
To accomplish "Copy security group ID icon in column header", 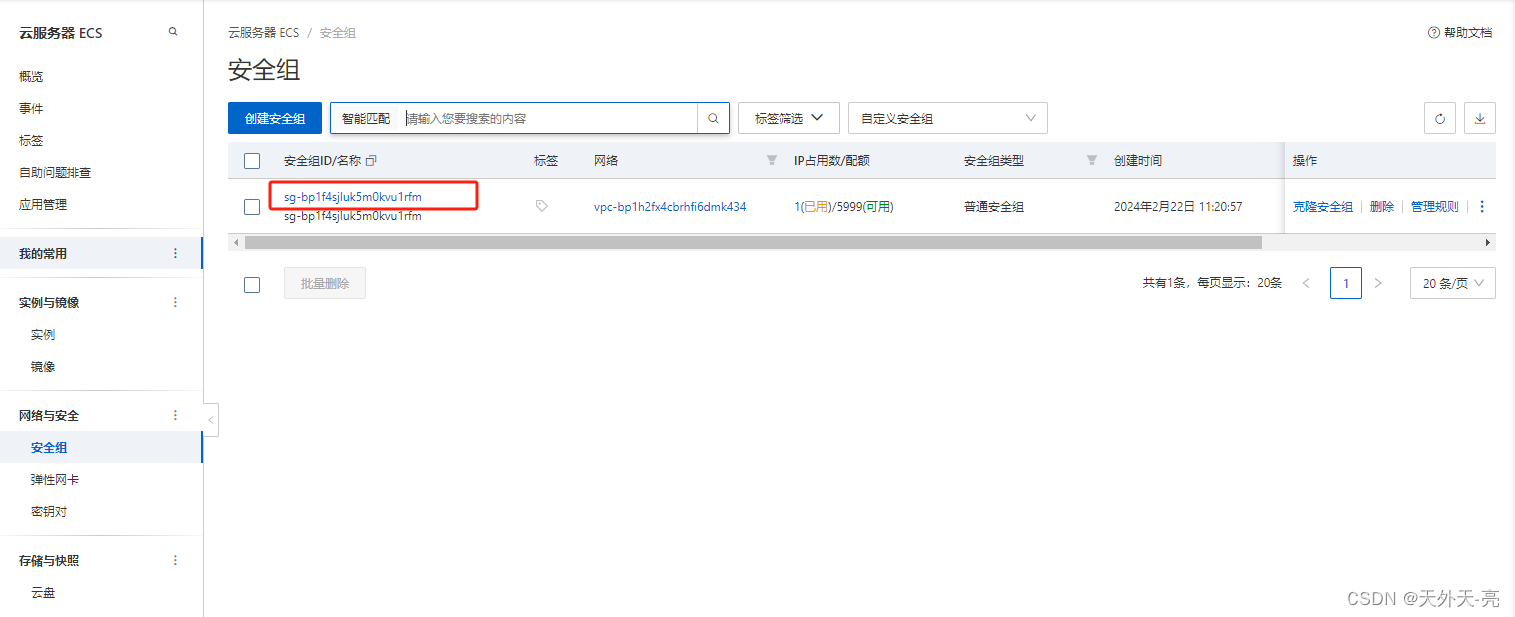I will tap(371, 160).
